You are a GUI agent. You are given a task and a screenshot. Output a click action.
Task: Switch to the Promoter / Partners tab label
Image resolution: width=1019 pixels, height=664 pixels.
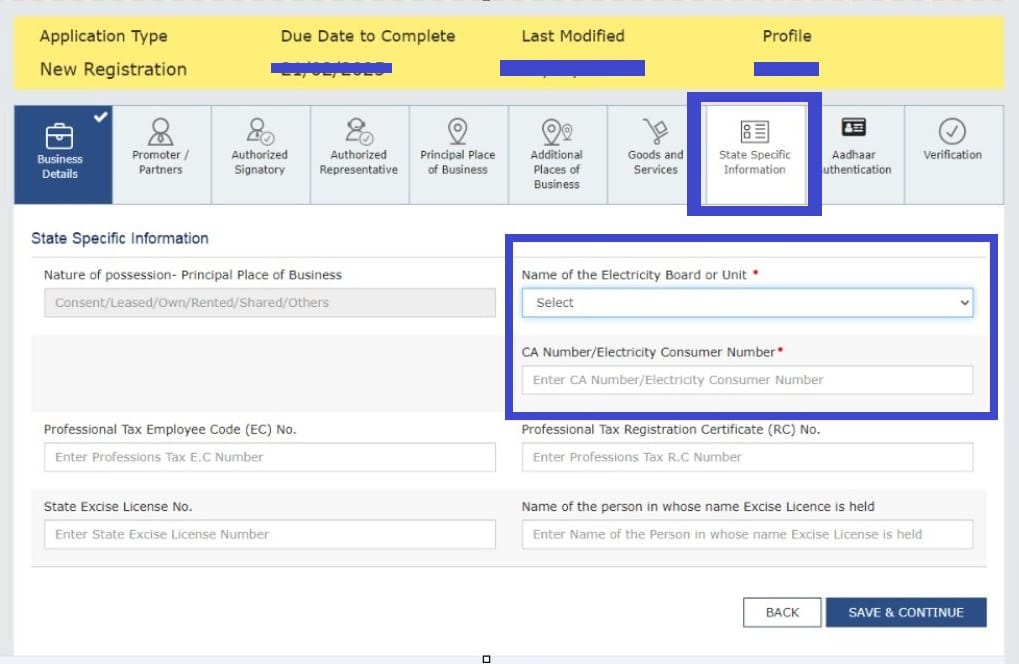pos(161,162)
